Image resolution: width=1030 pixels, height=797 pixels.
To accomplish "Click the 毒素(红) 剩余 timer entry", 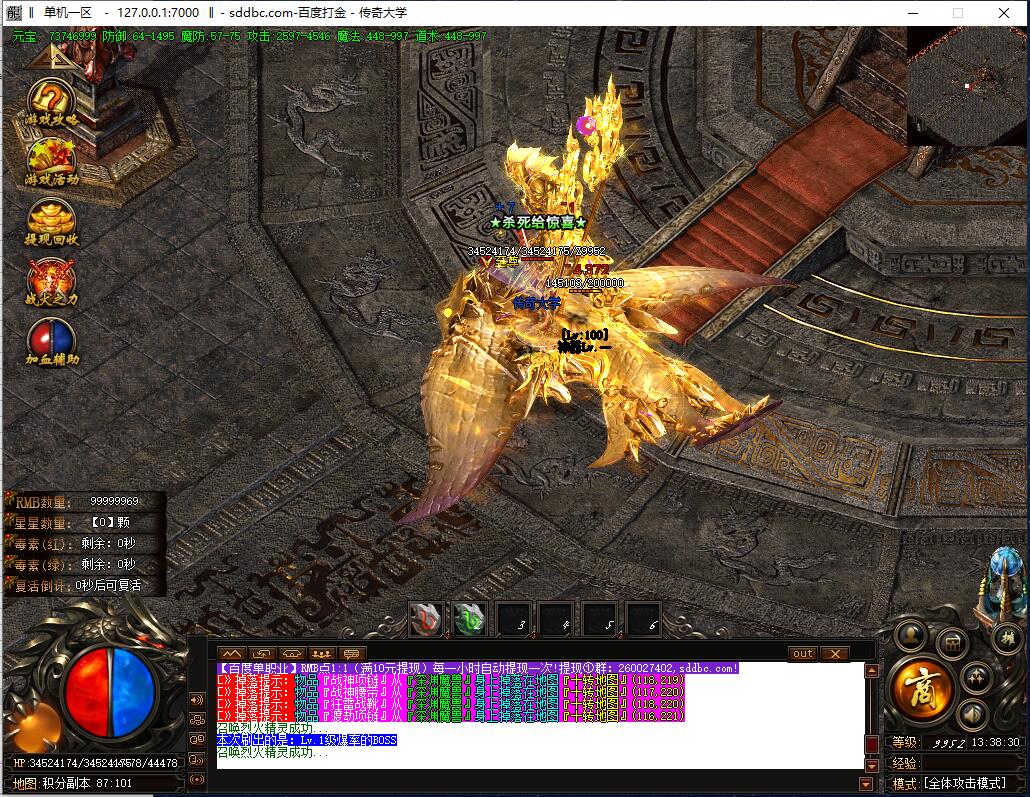I will click(84, 544).
